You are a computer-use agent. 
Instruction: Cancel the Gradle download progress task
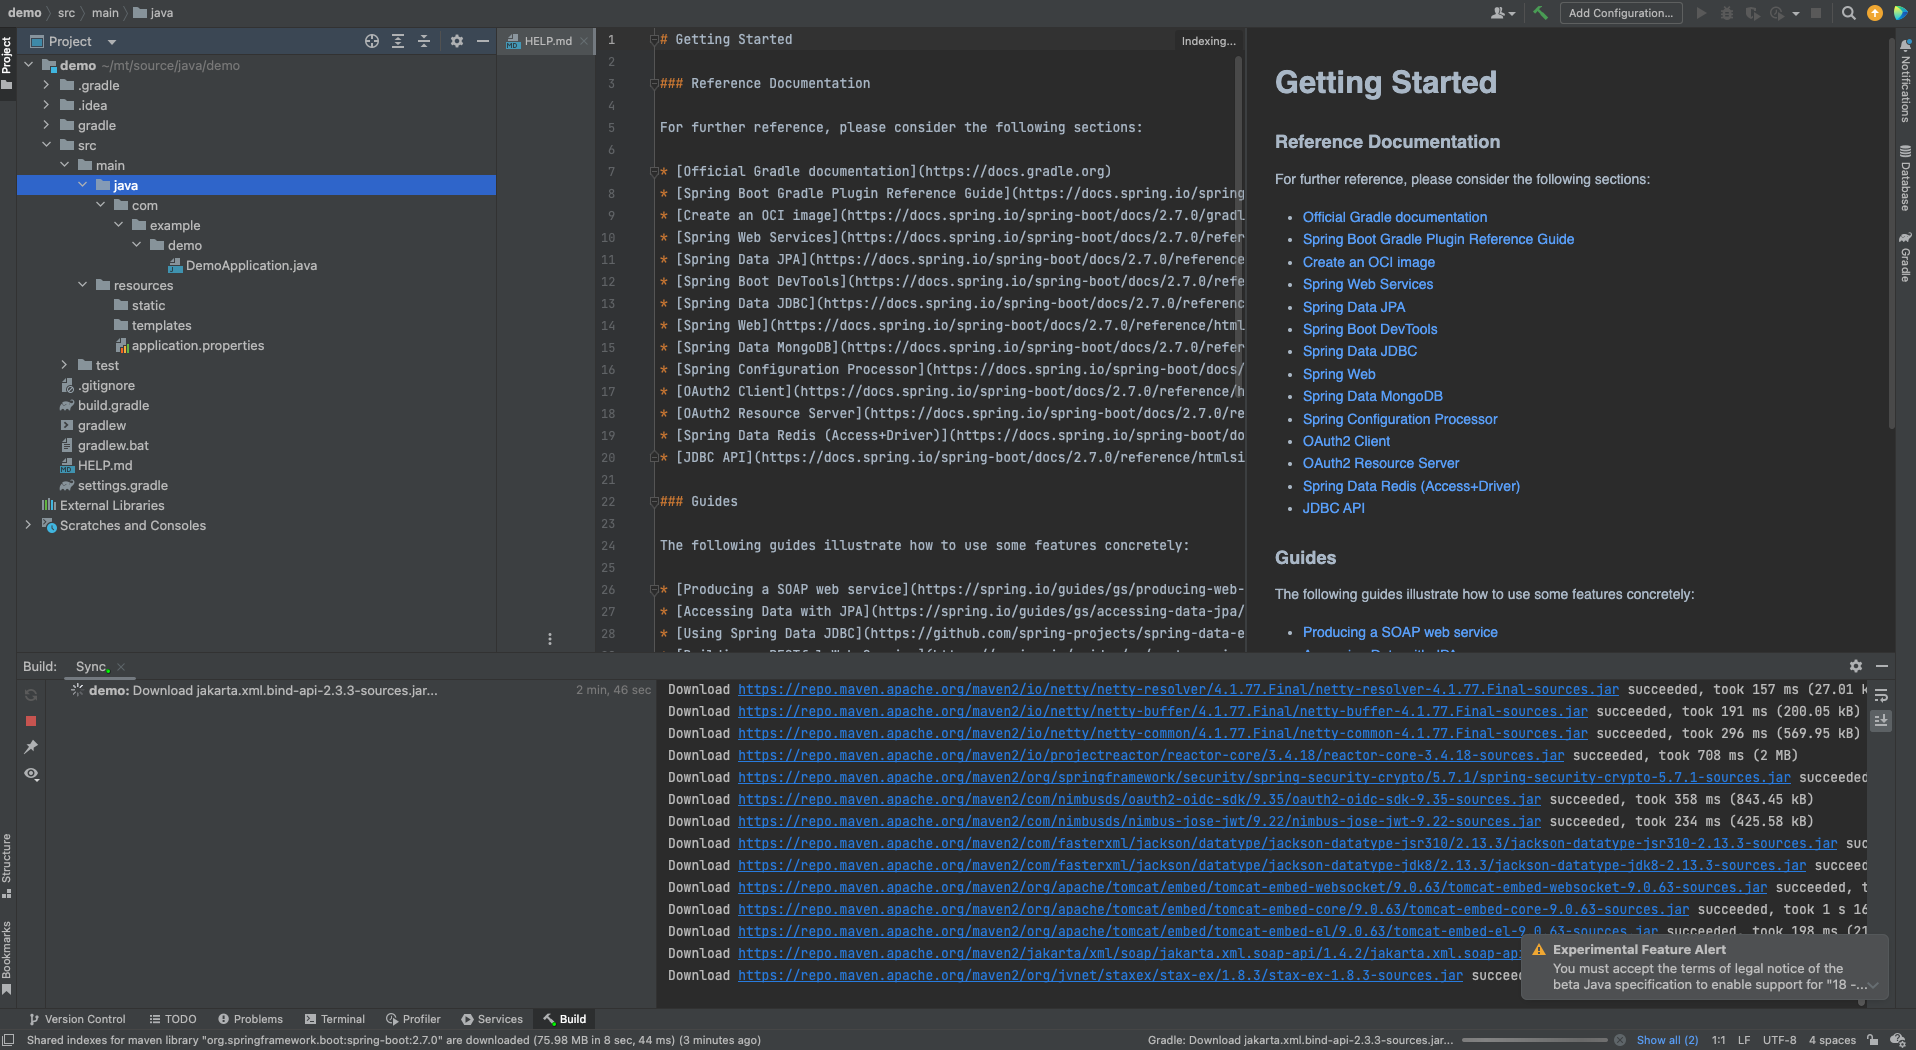pos(1619,1040)
